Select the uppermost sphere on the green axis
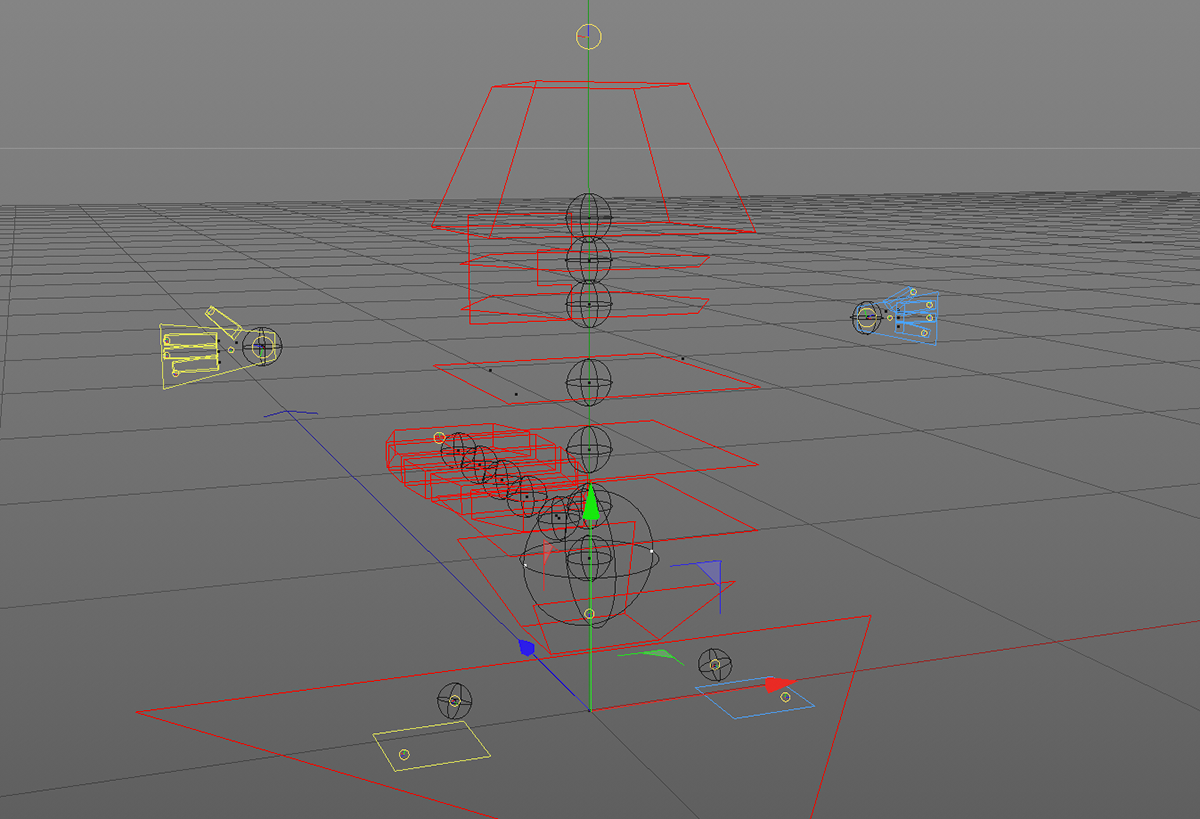Image resolution: width=1200 pixels, height=819 pixels. coord(589,216)
